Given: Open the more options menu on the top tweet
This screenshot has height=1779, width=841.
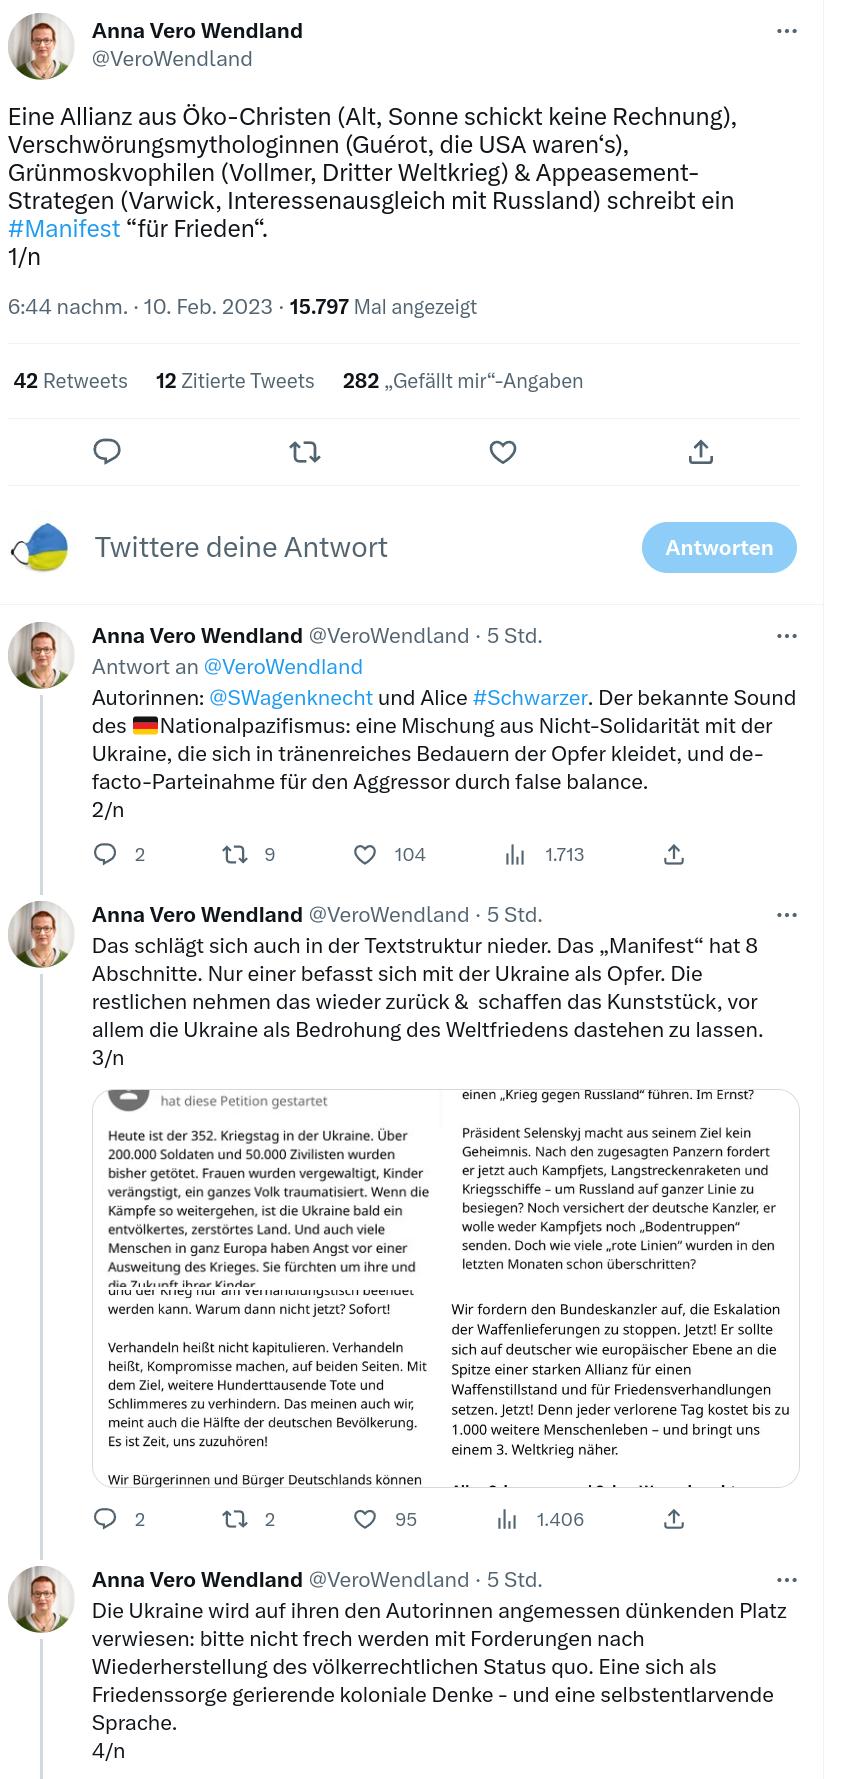Looking at the screenshot, I should [787, 30].
